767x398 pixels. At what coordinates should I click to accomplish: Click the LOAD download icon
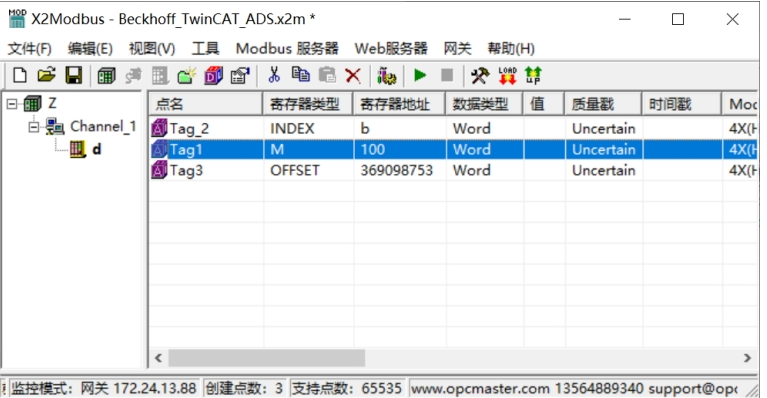click(507, 75)
